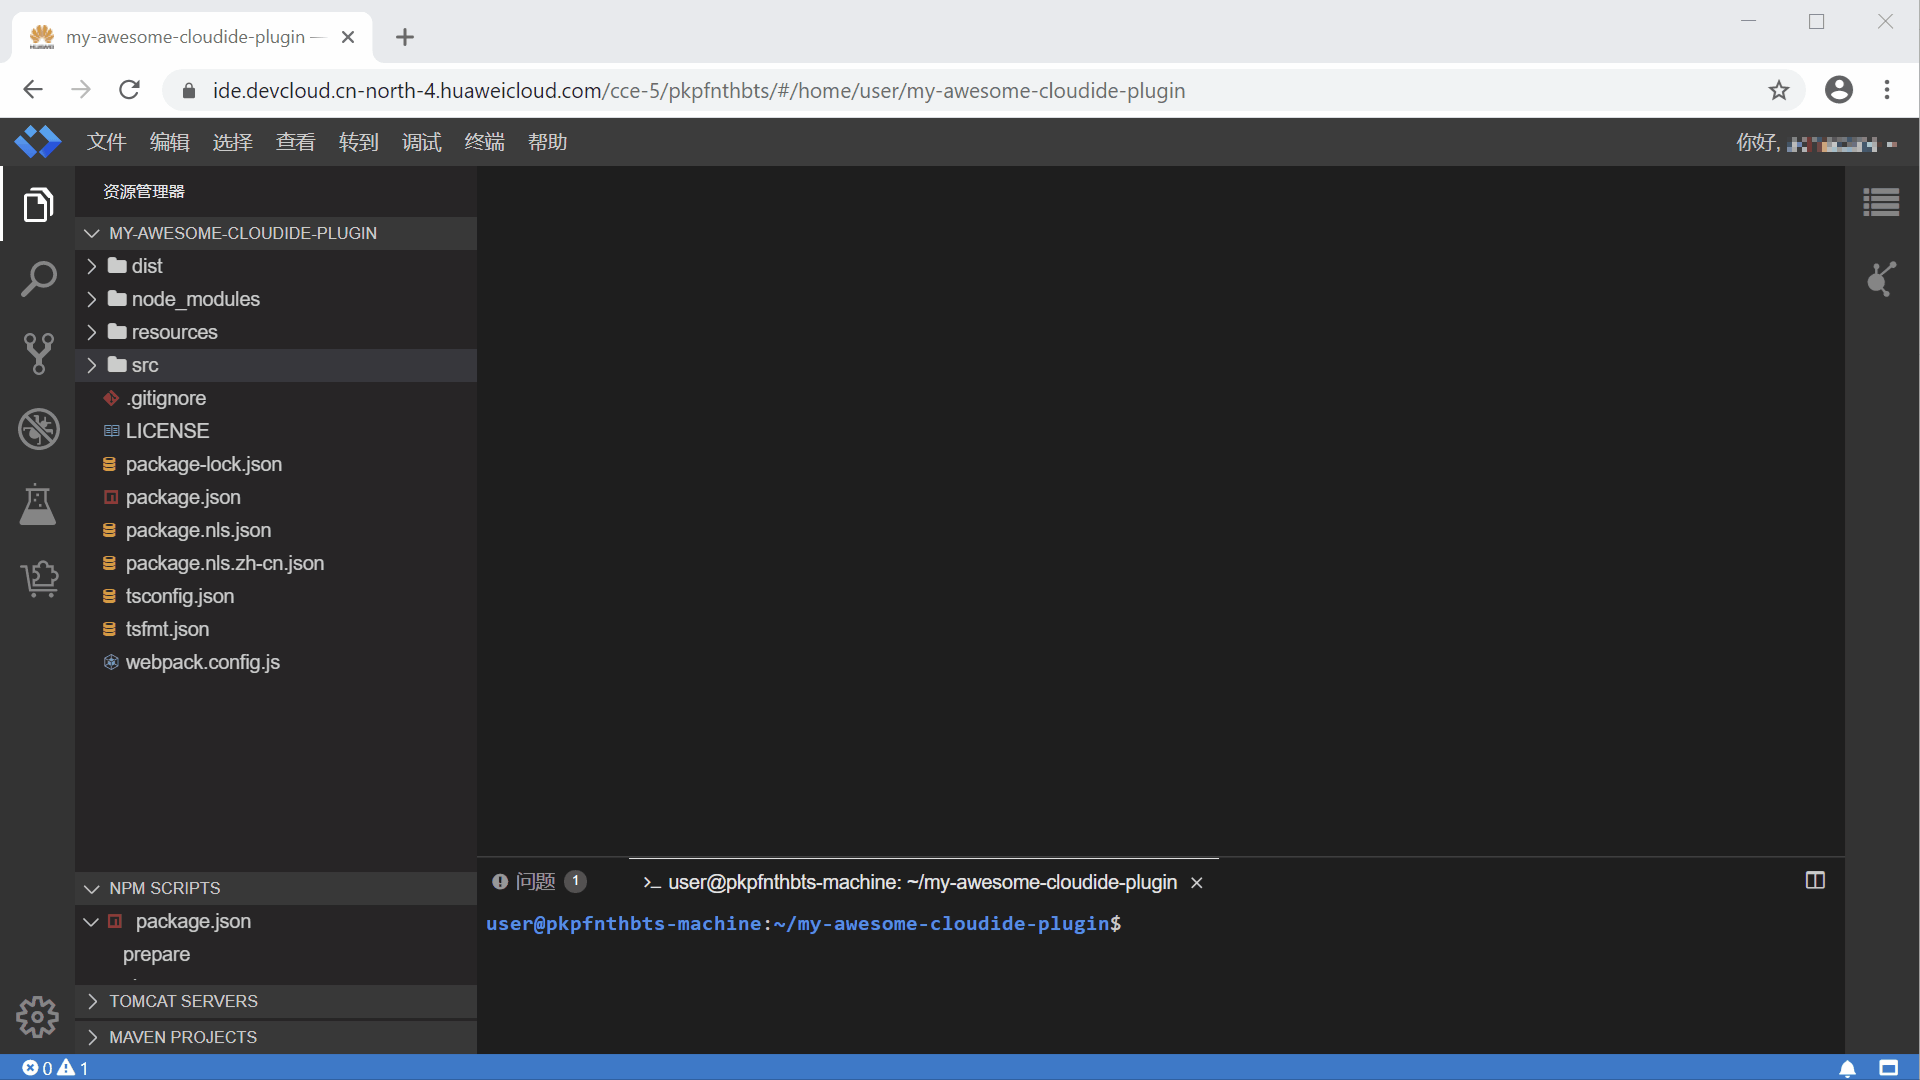
Task: Open the Outline panel icon on the right
Action: tap(1881, 201)
